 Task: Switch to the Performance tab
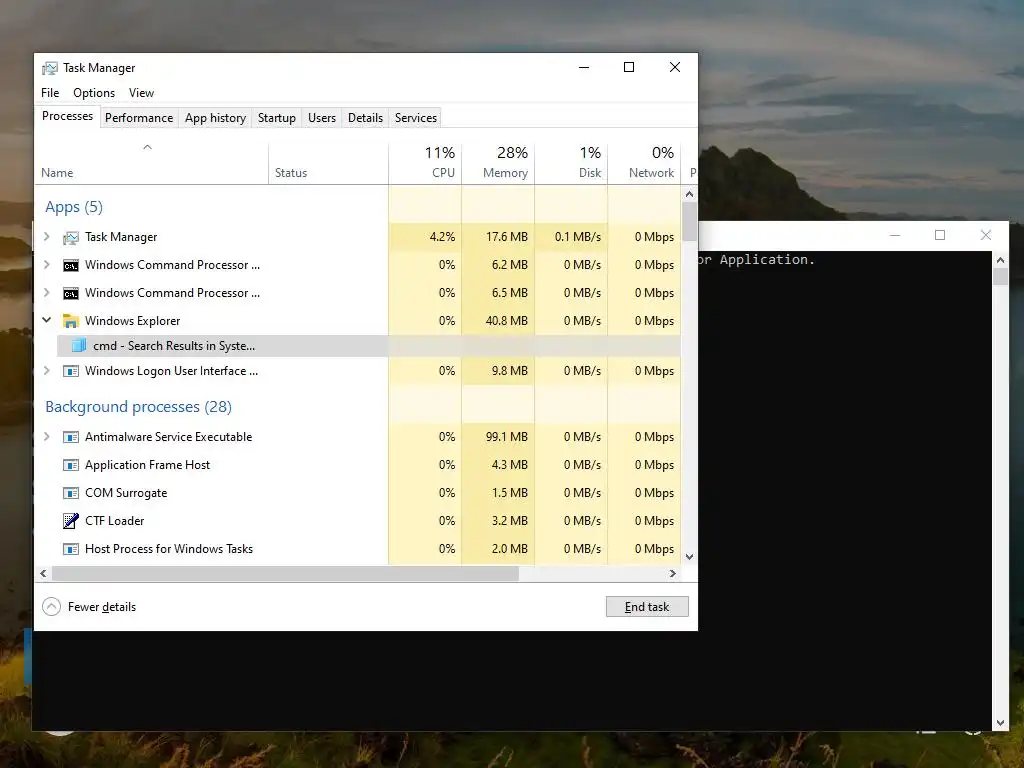pyautogui.click(x=139, y=118)
